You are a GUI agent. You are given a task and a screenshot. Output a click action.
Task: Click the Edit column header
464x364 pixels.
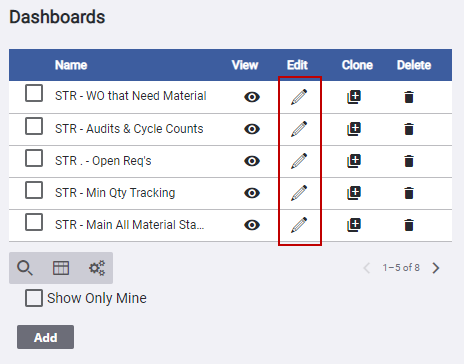point(297,65)
